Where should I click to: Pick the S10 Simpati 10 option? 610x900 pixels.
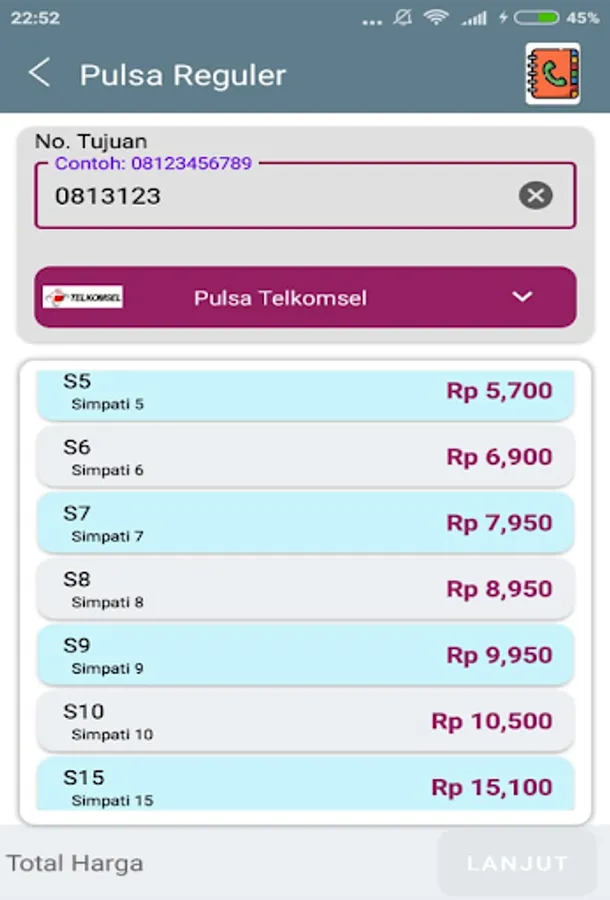coord(305,721)
